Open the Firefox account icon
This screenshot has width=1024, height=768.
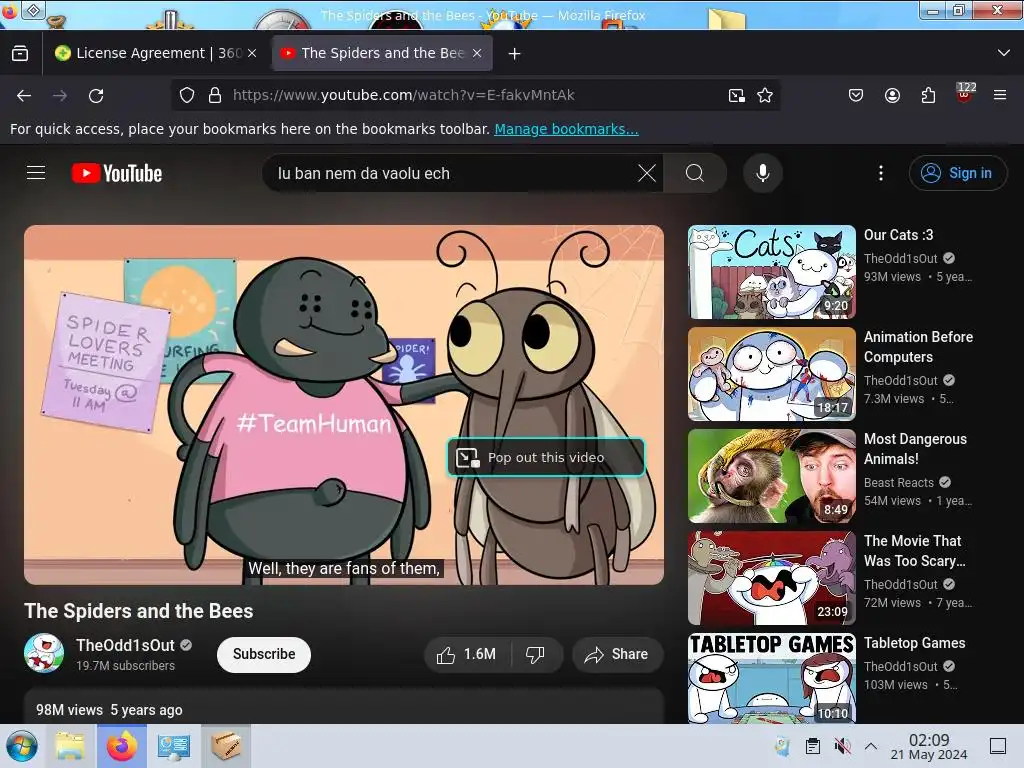pos(892,95)
